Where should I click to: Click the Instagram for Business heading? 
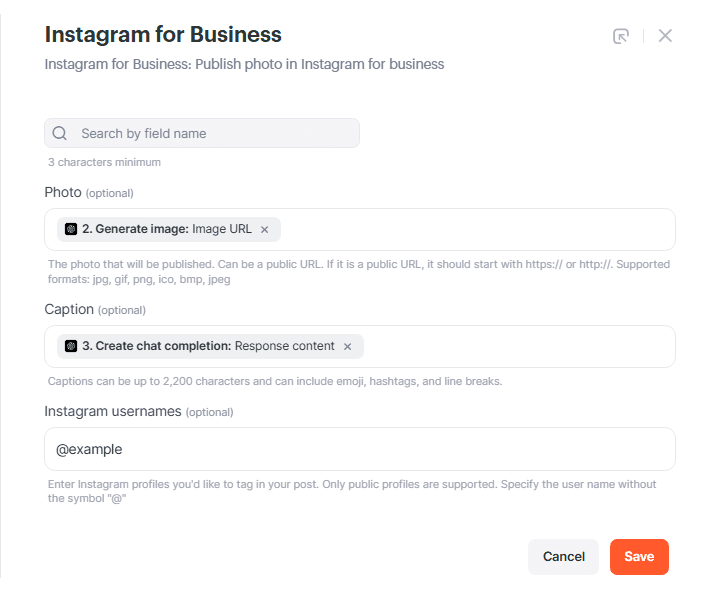point(163,34)
